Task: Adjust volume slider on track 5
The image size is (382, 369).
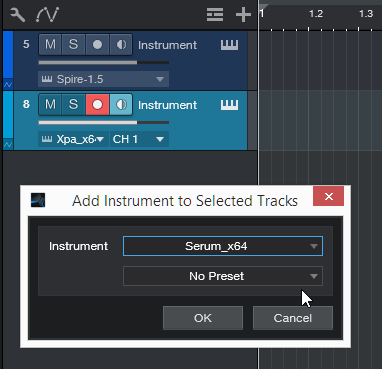Action: pos(104,62)
